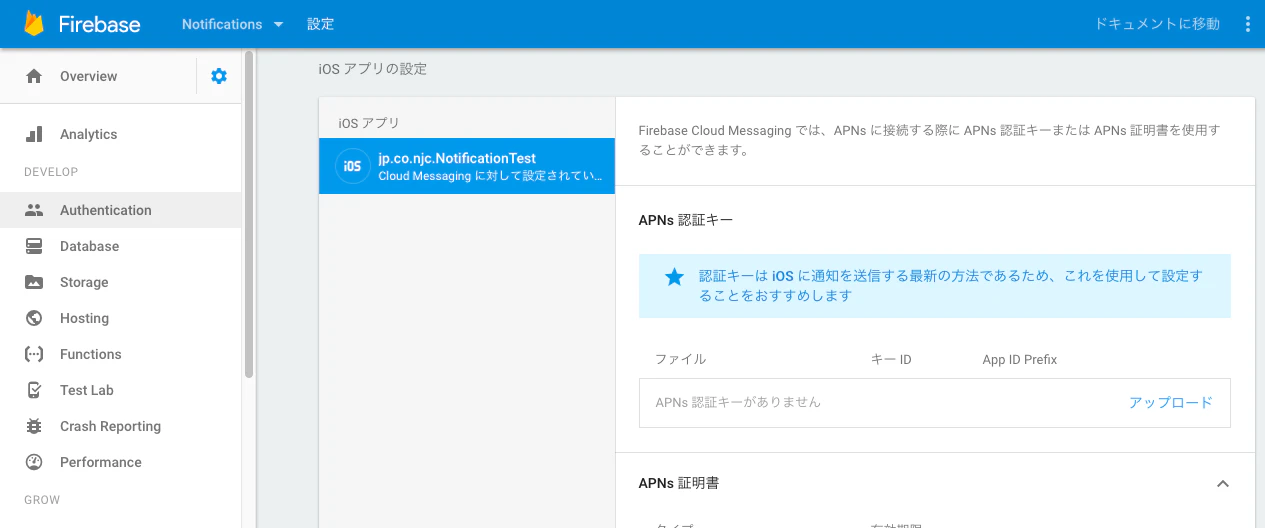The height and width of the screenshot is (528, 1265).
Task: Click the Firebase Cloud Messaging description paragraph
Action: point(930,141)
